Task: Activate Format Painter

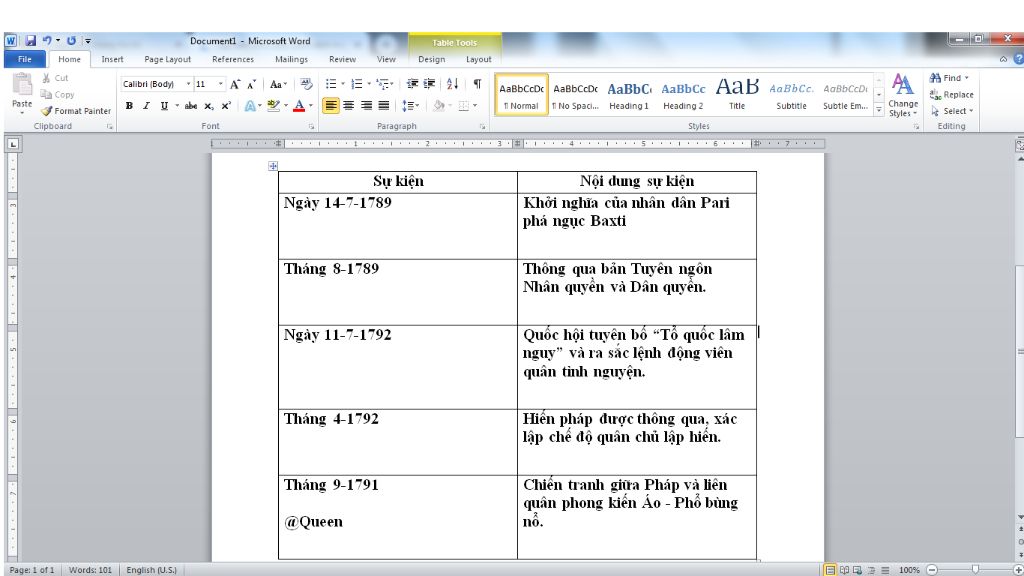Action: (x=76, y=111)
